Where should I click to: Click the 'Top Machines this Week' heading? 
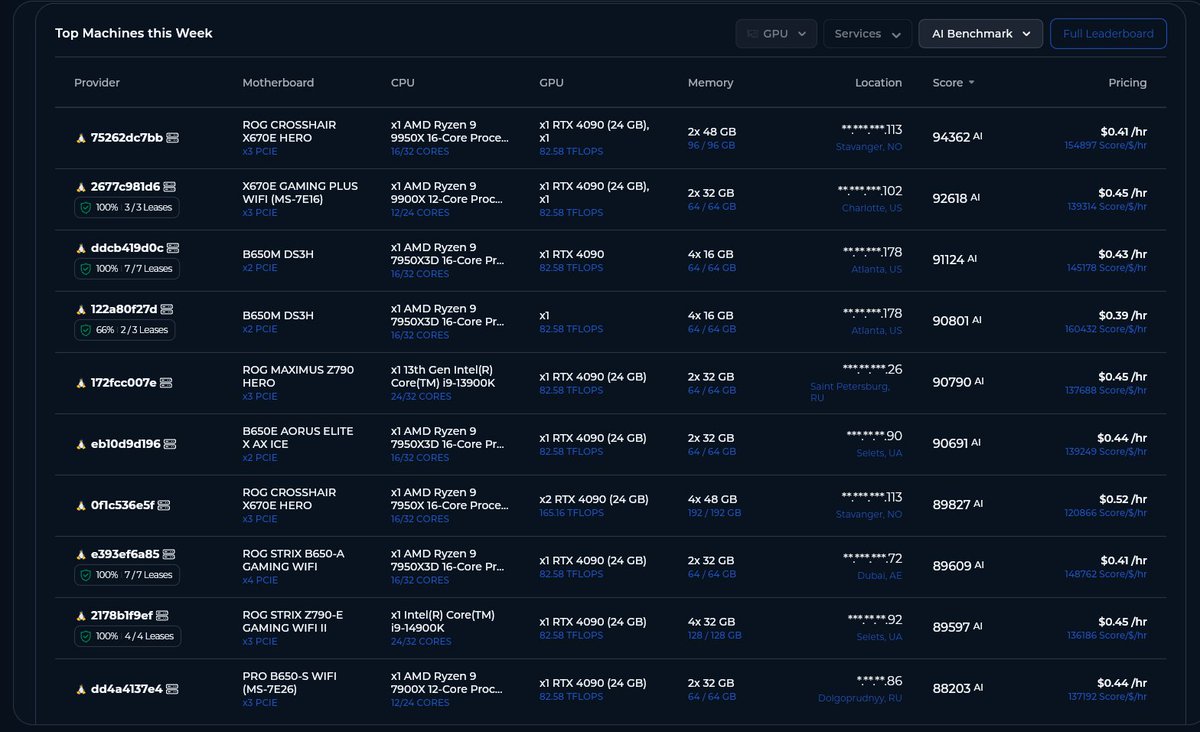[134, 33]
